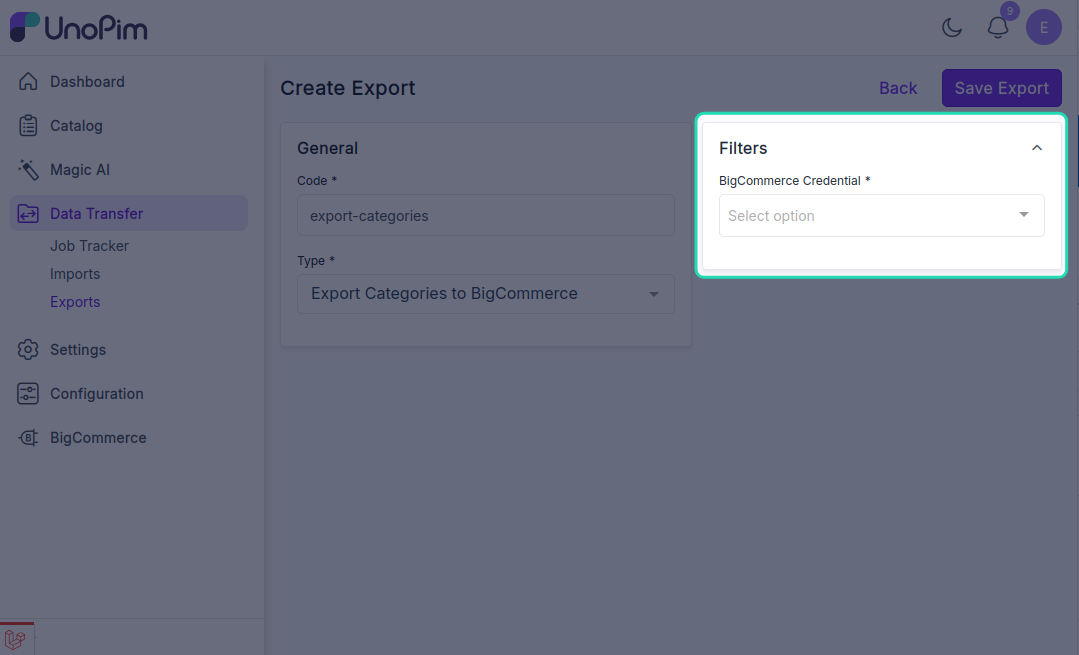Focus the Code input field

coord(486,215)
